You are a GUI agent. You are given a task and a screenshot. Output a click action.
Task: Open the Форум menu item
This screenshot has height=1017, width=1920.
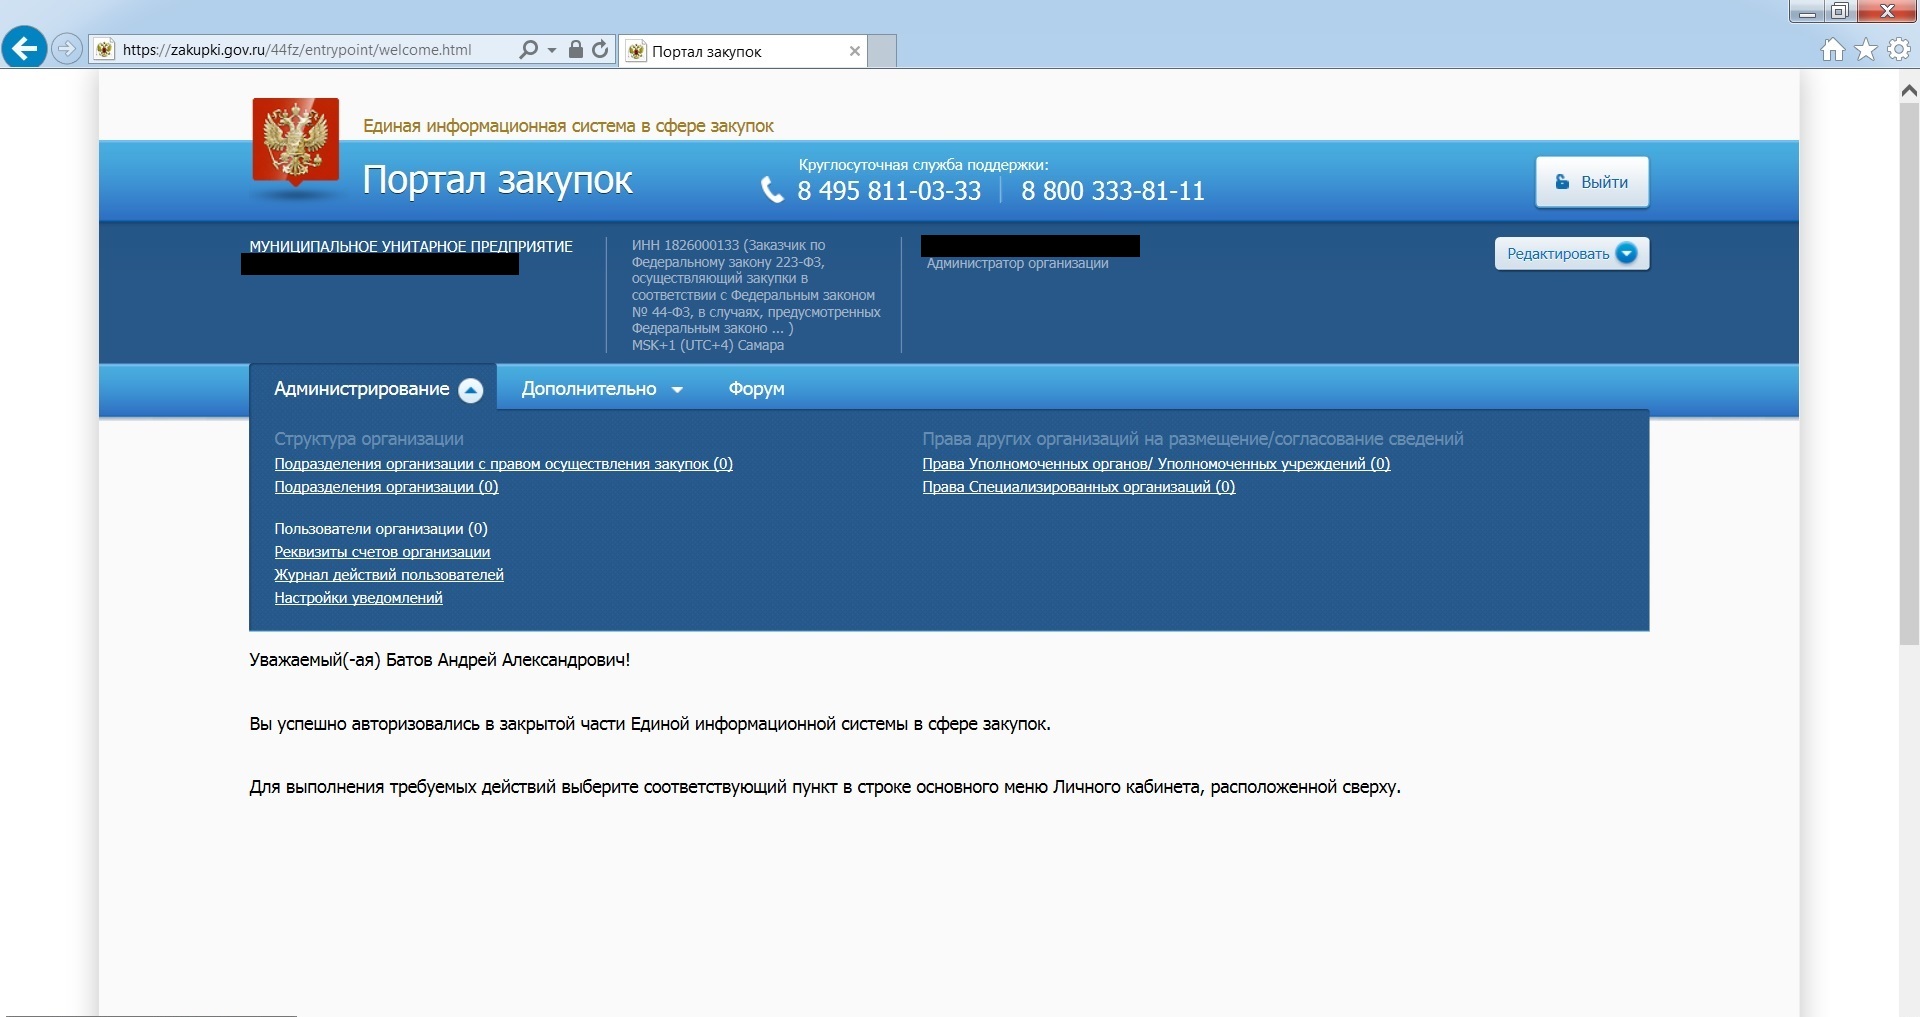click(756, 389)
